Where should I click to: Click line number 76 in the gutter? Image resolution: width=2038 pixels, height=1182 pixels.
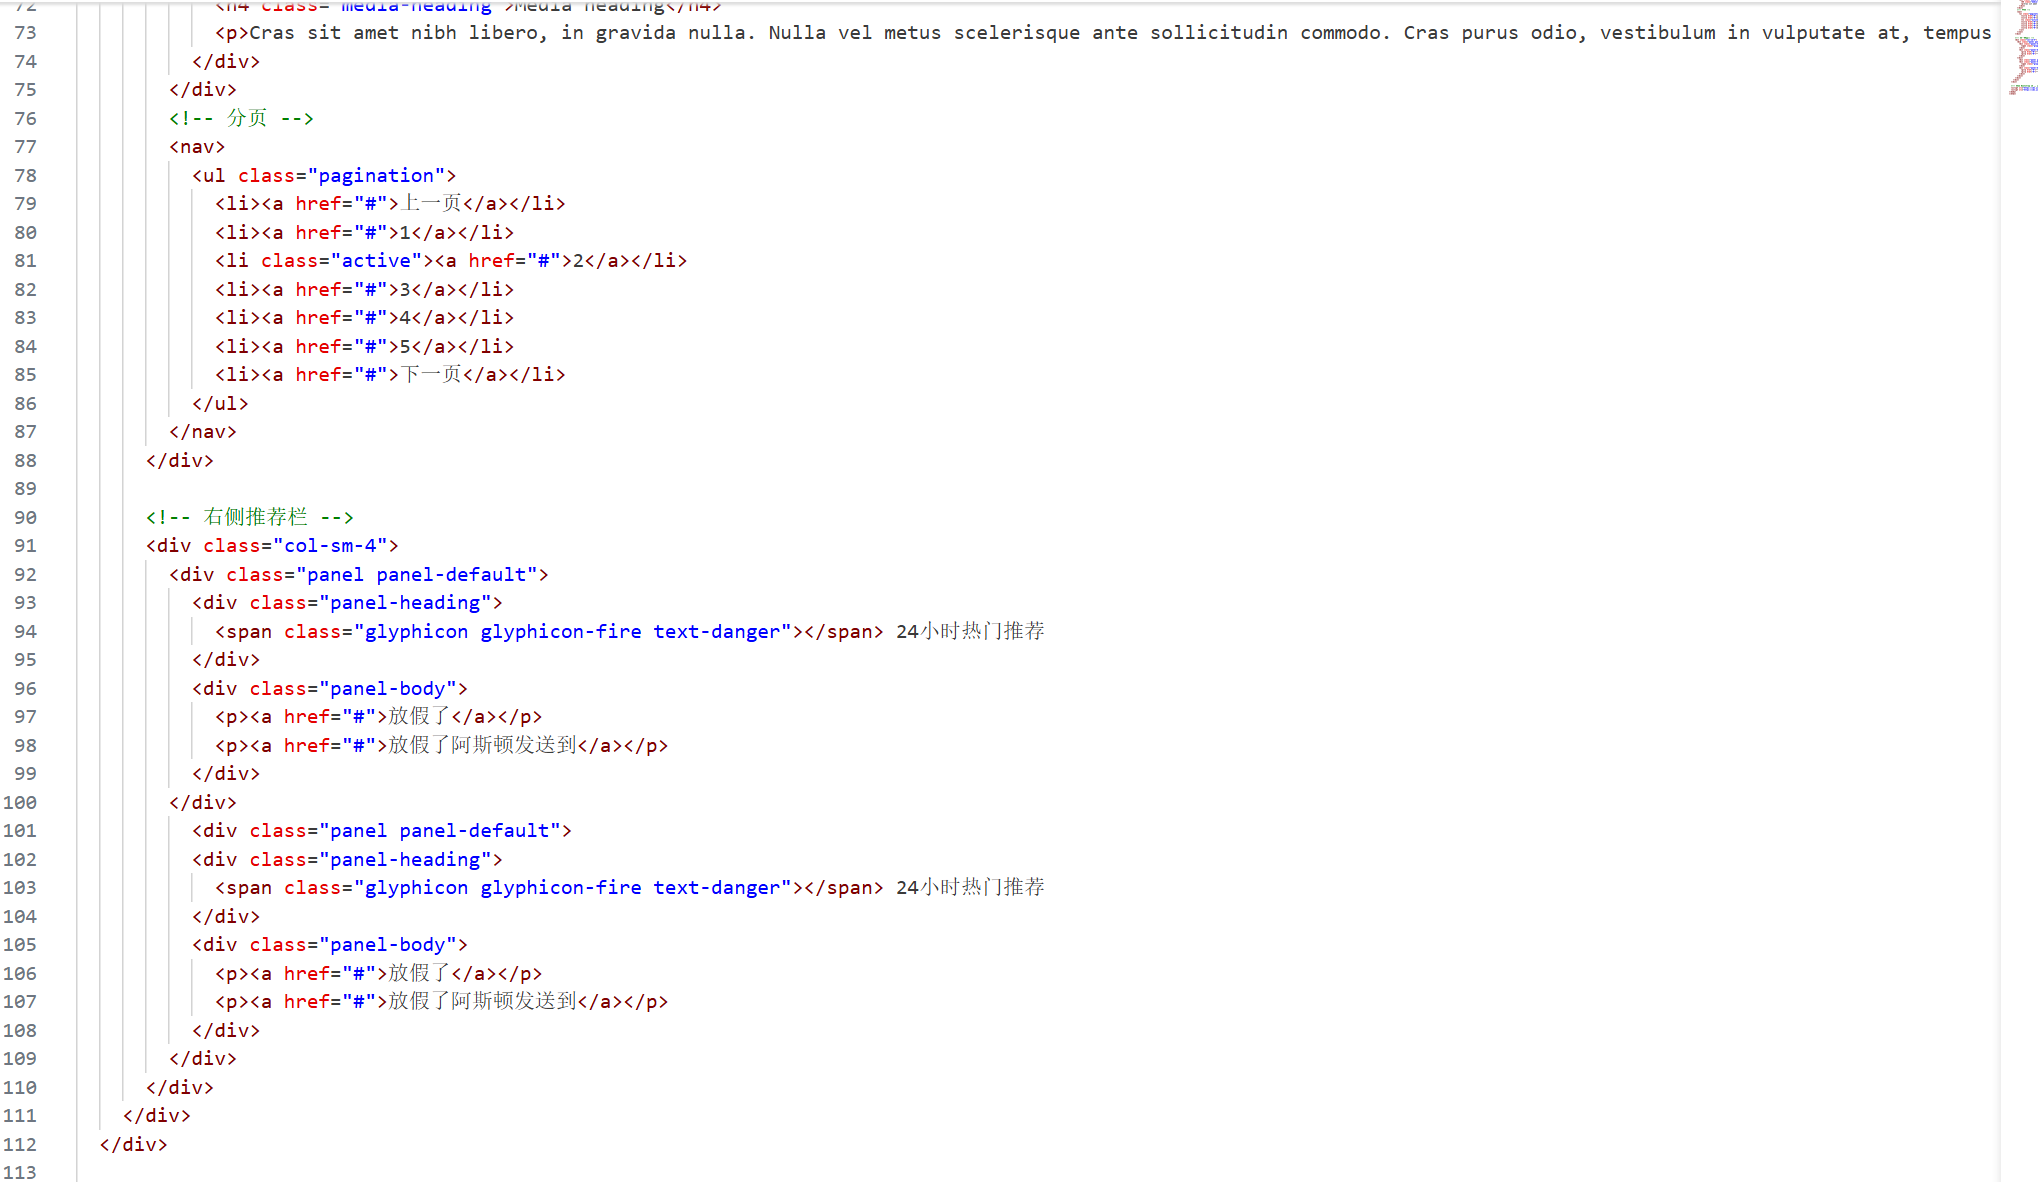25,118
